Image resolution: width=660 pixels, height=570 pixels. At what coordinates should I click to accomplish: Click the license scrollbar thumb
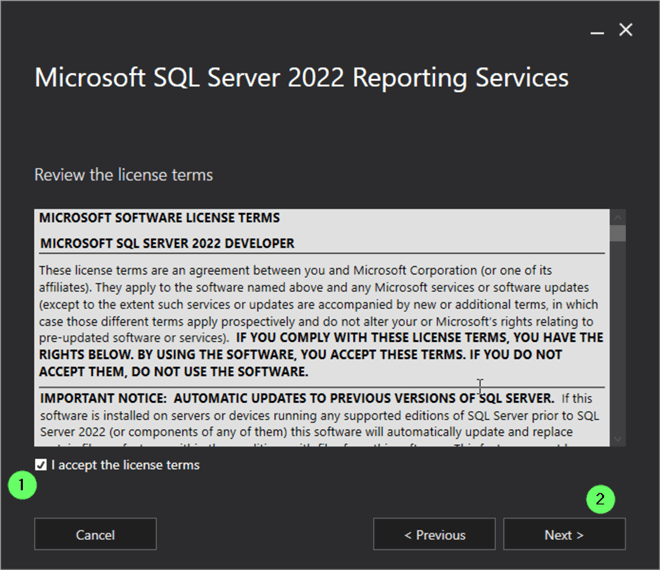coord(619,234)
